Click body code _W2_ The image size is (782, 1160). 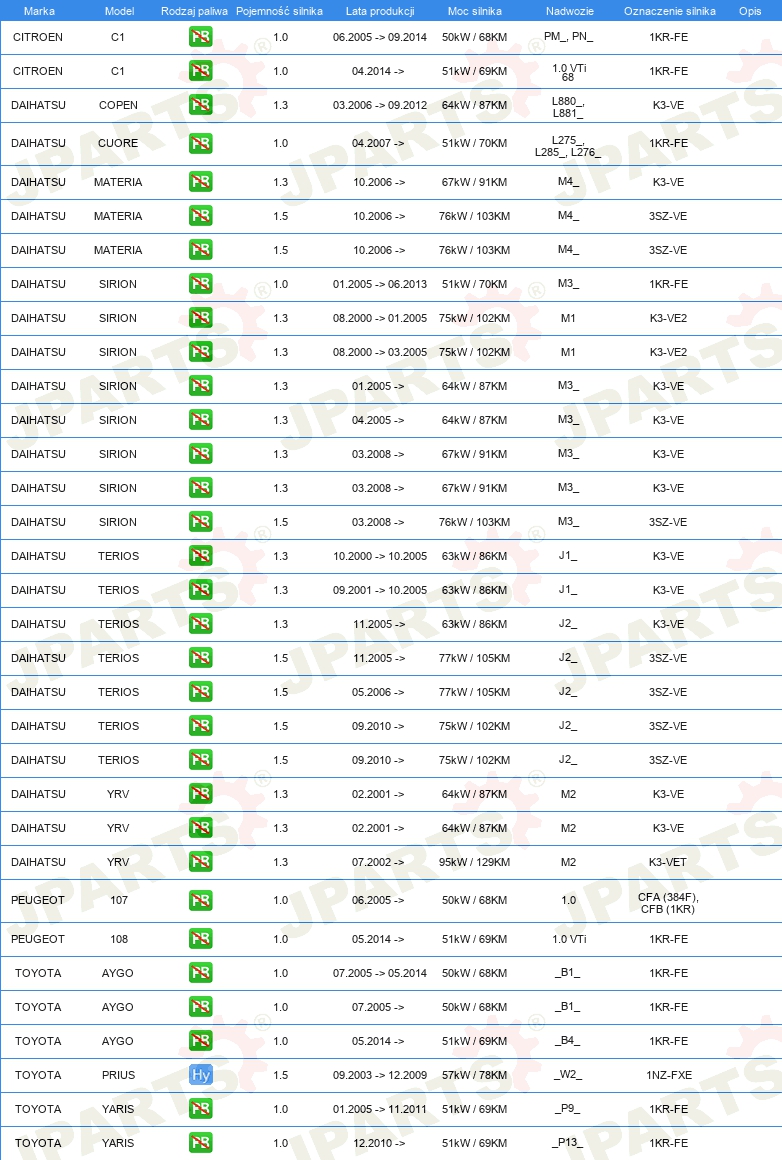567,1075
